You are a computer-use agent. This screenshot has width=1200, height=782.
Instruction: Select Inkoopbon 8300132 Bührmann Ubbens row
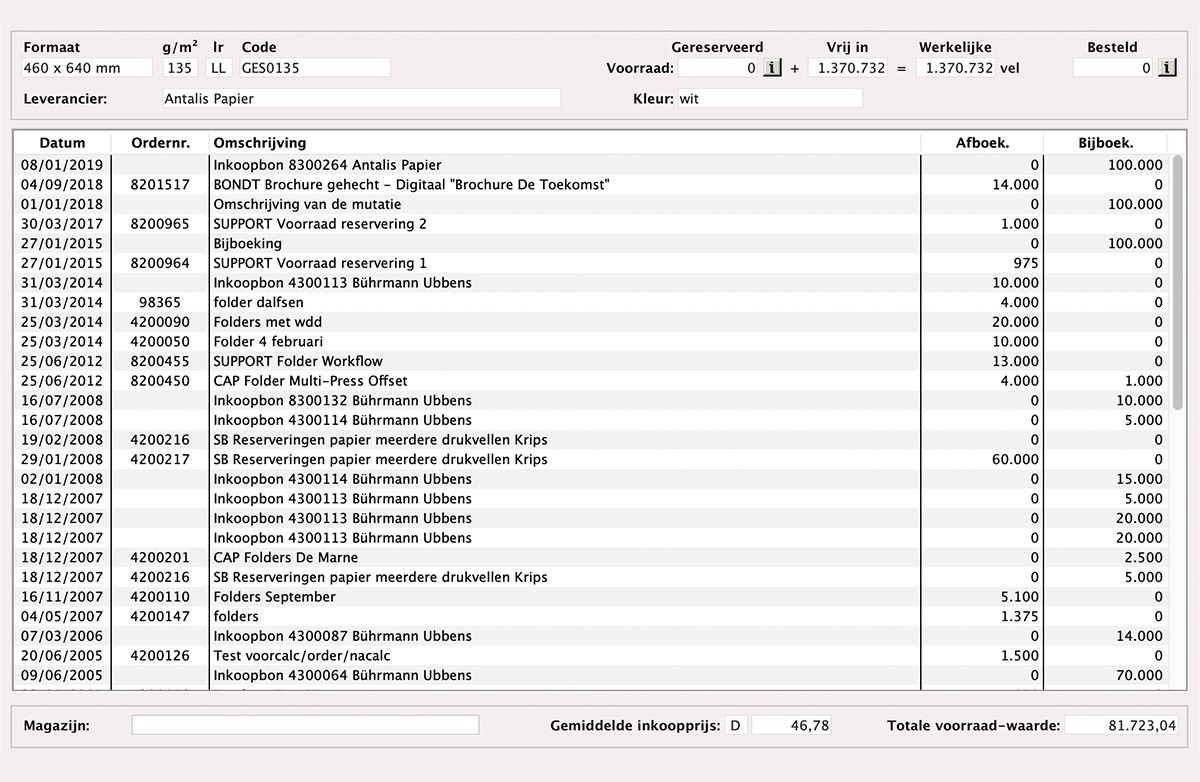point(591,400)
